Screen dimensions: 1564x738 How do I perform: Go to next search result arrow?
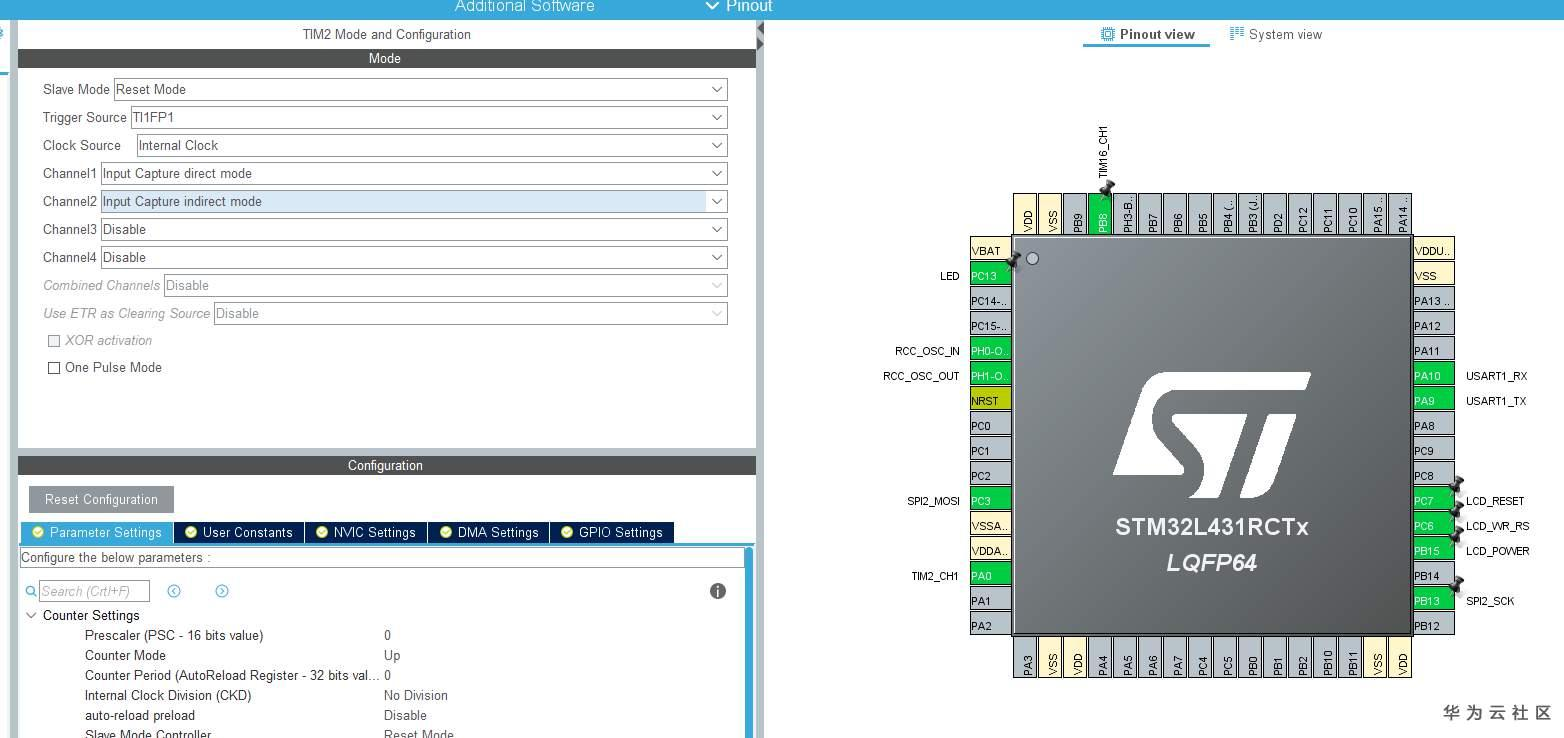pos(222,591)
